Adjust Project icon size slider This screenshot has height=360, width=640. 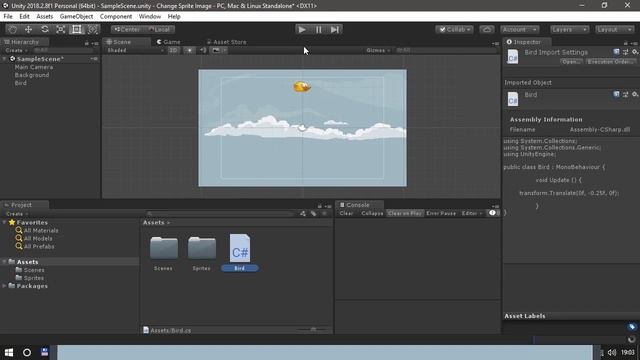pyautogui.click(x=313, y=329)
